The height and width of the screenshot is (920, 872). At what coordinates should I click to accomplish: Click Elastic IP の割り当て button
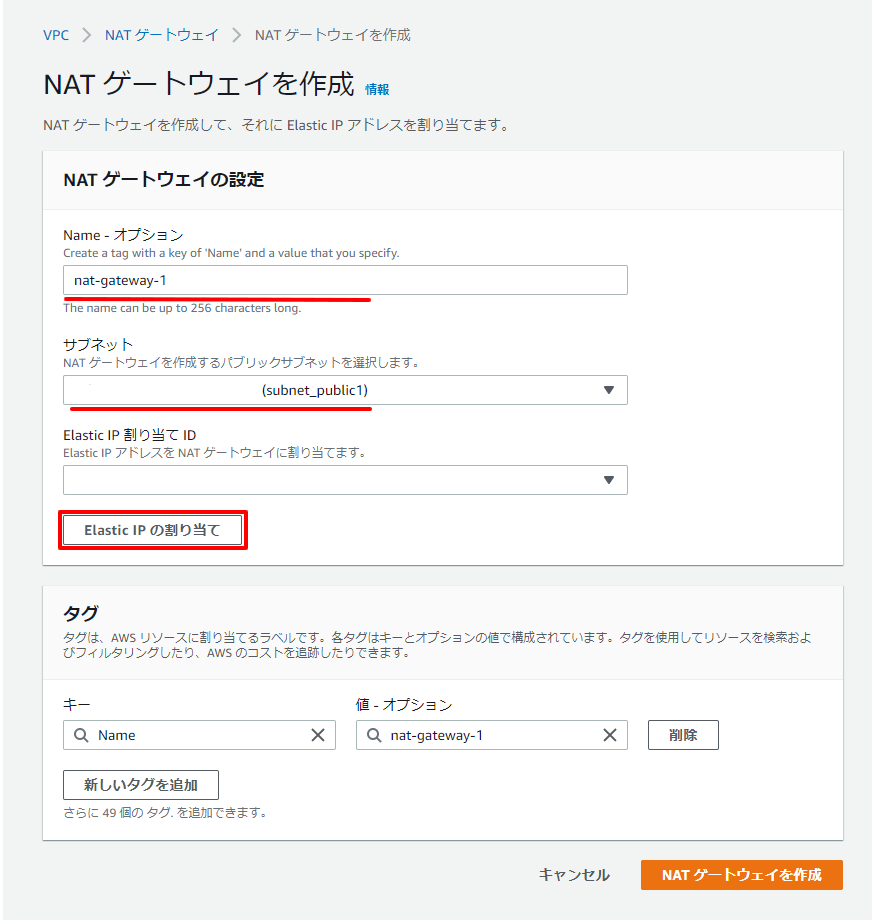point(153,530)
